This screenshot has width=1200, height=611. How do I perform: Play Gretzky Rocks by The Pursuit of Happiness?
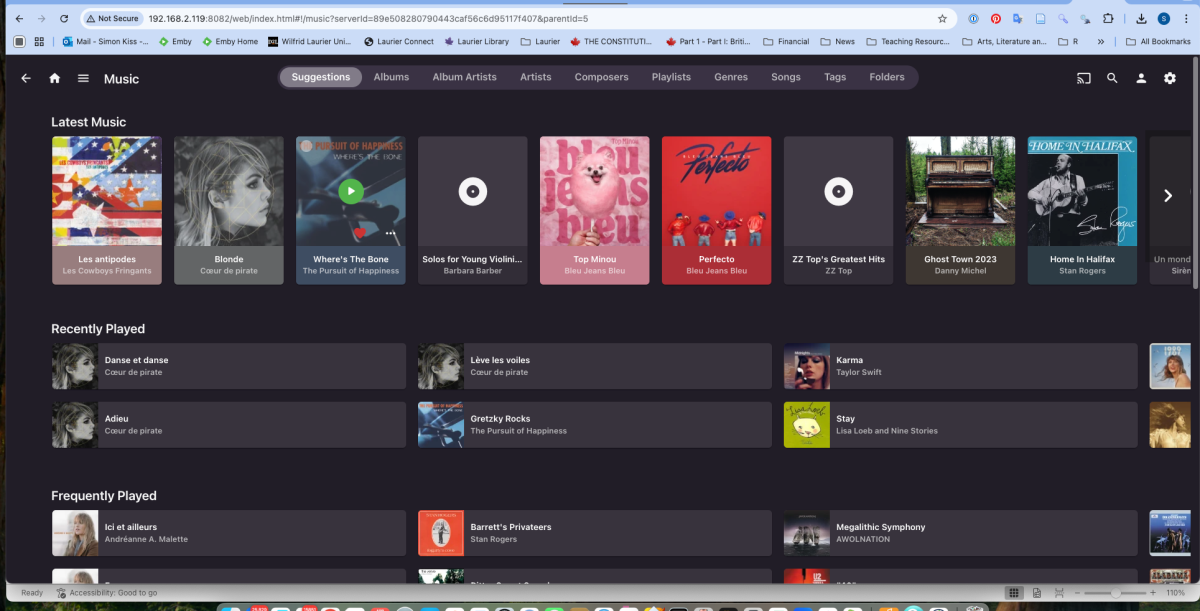tap(595, 425)
